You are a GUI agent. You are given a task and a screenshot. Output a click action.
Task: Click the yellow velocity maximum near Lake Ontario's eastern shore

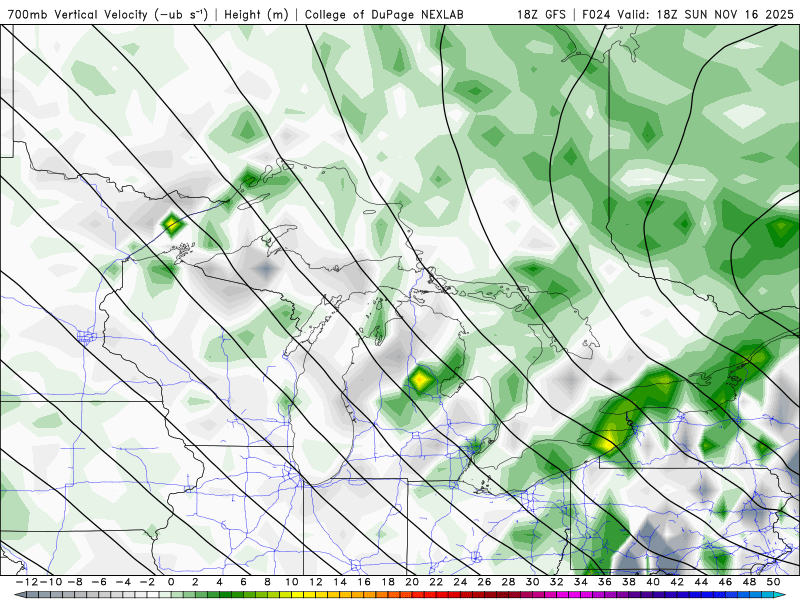pyautogui.click(x=607, y=442)
